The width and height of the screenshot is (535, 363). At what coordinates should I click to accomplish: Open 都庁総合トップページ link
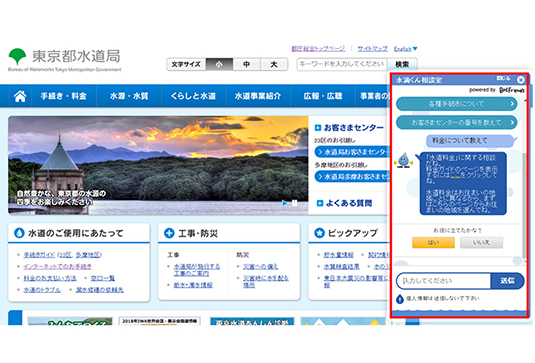click(x=318, y=49)
